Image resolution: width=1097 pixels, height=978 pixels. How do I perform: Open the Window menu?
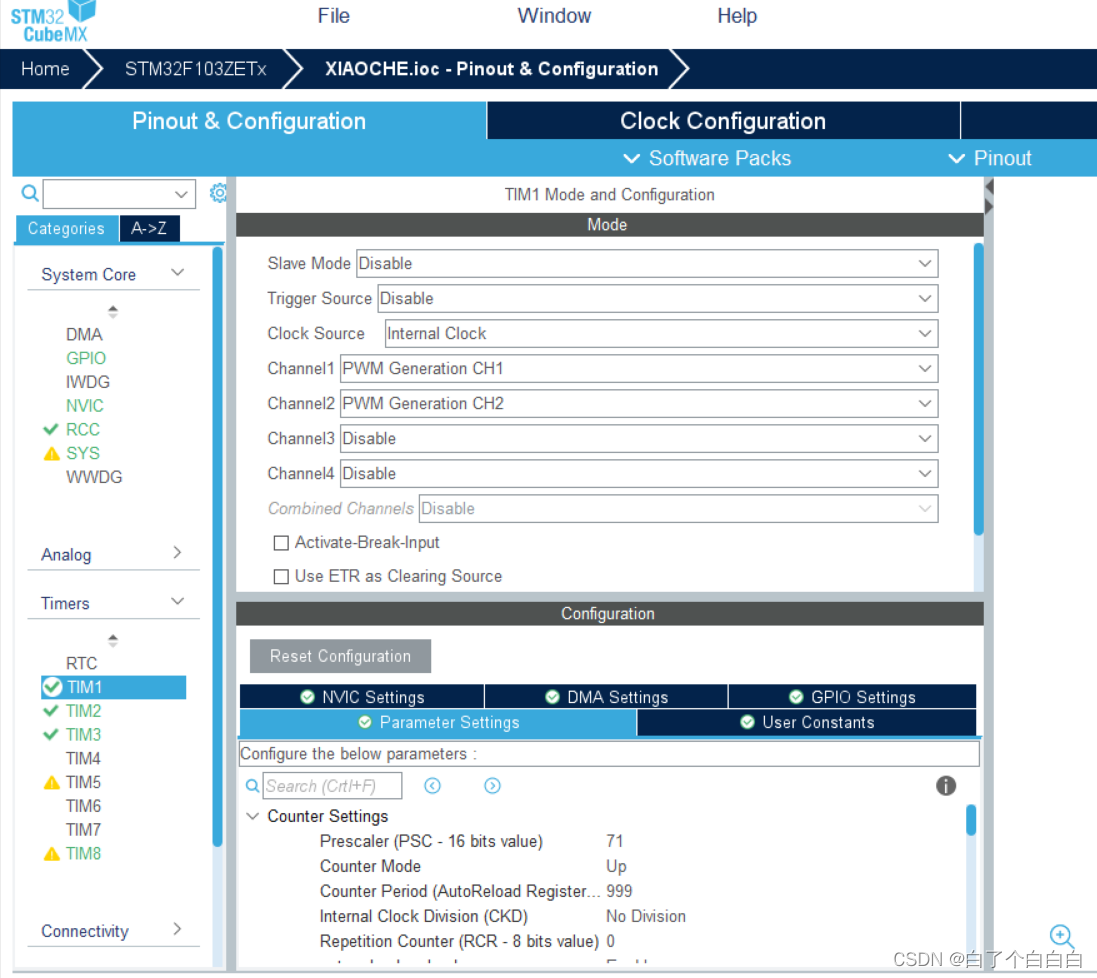point(554,15)
